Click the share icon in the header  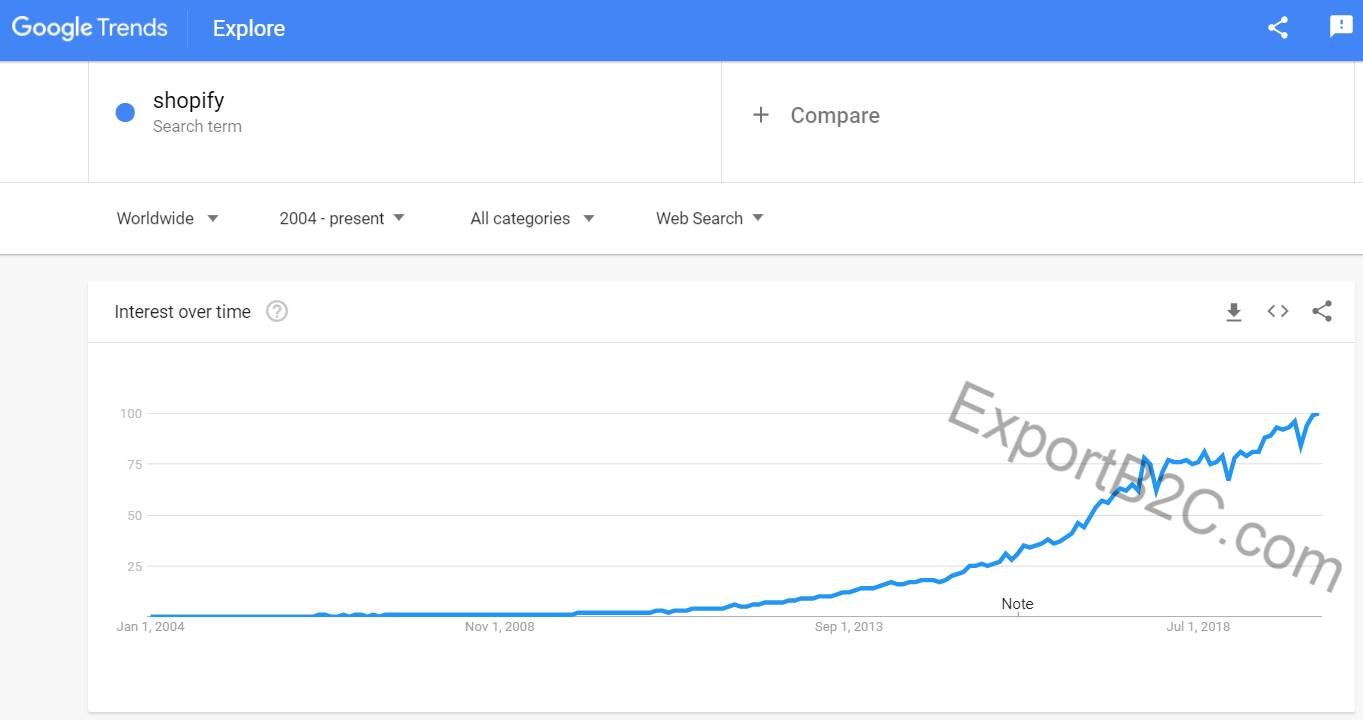(1277, 28)
